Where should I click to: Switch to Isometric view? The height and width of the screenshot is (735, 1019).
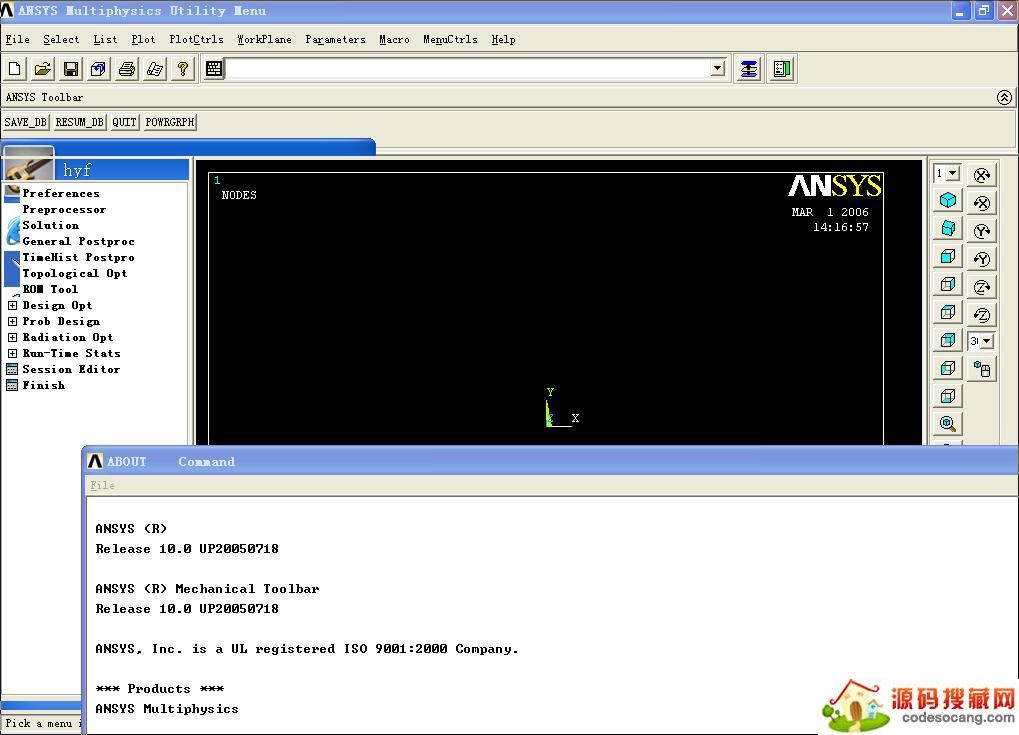(x=948, y=200)
